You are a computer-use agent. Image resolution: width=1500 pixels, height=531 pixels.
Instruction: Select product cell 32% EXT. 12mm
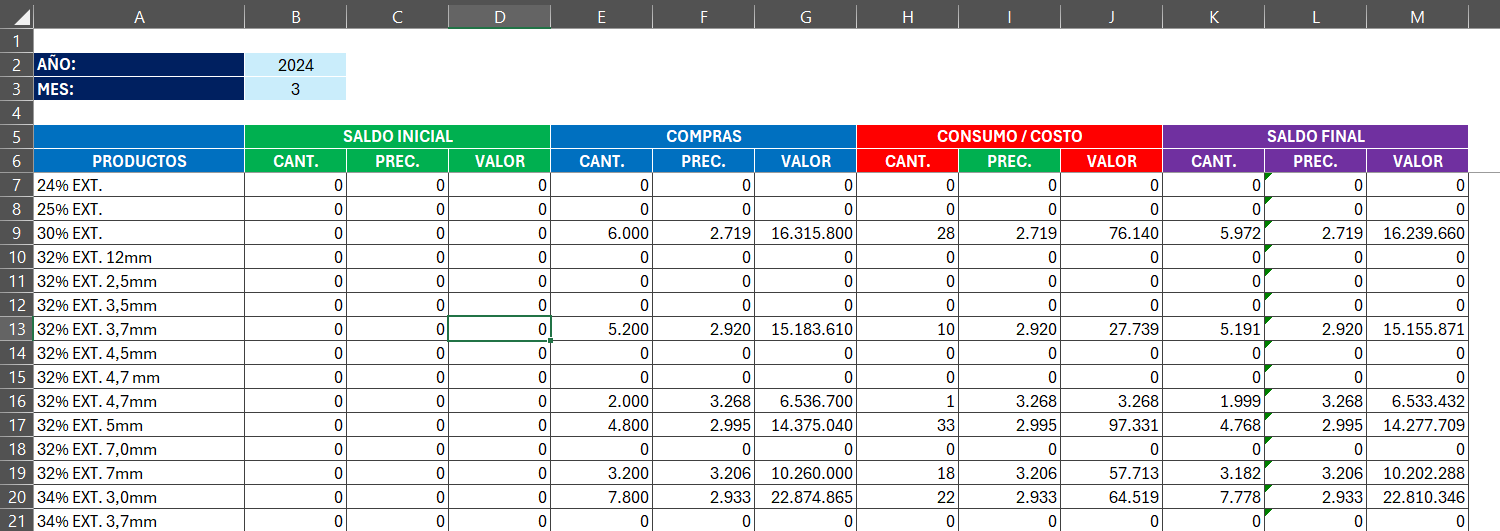click(139, 257)
